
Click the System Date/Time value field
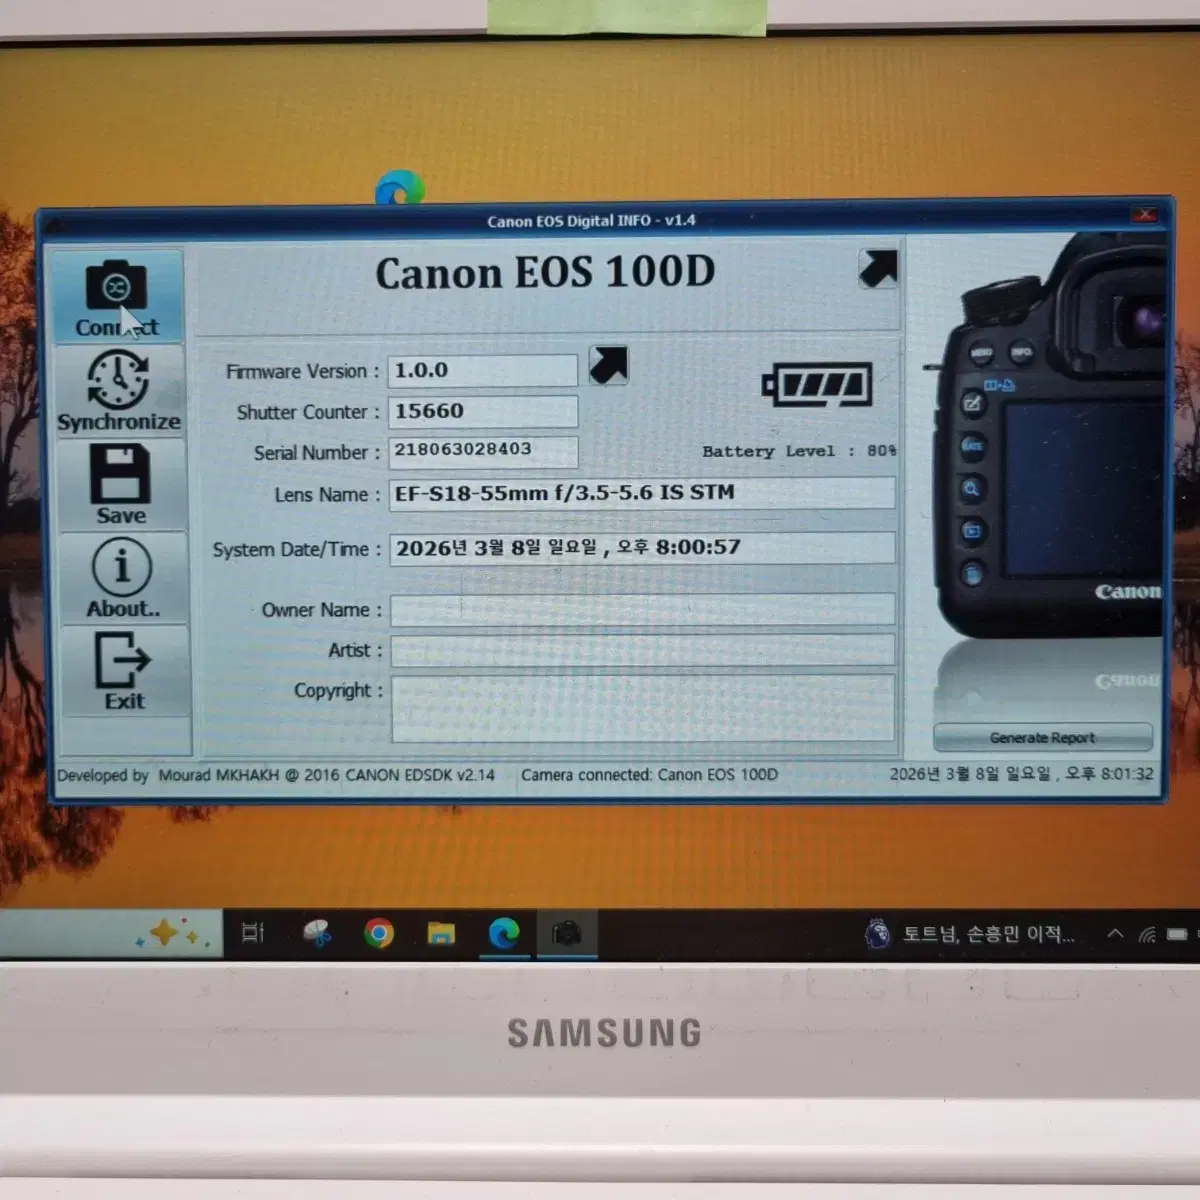click(x=642, y=548)
